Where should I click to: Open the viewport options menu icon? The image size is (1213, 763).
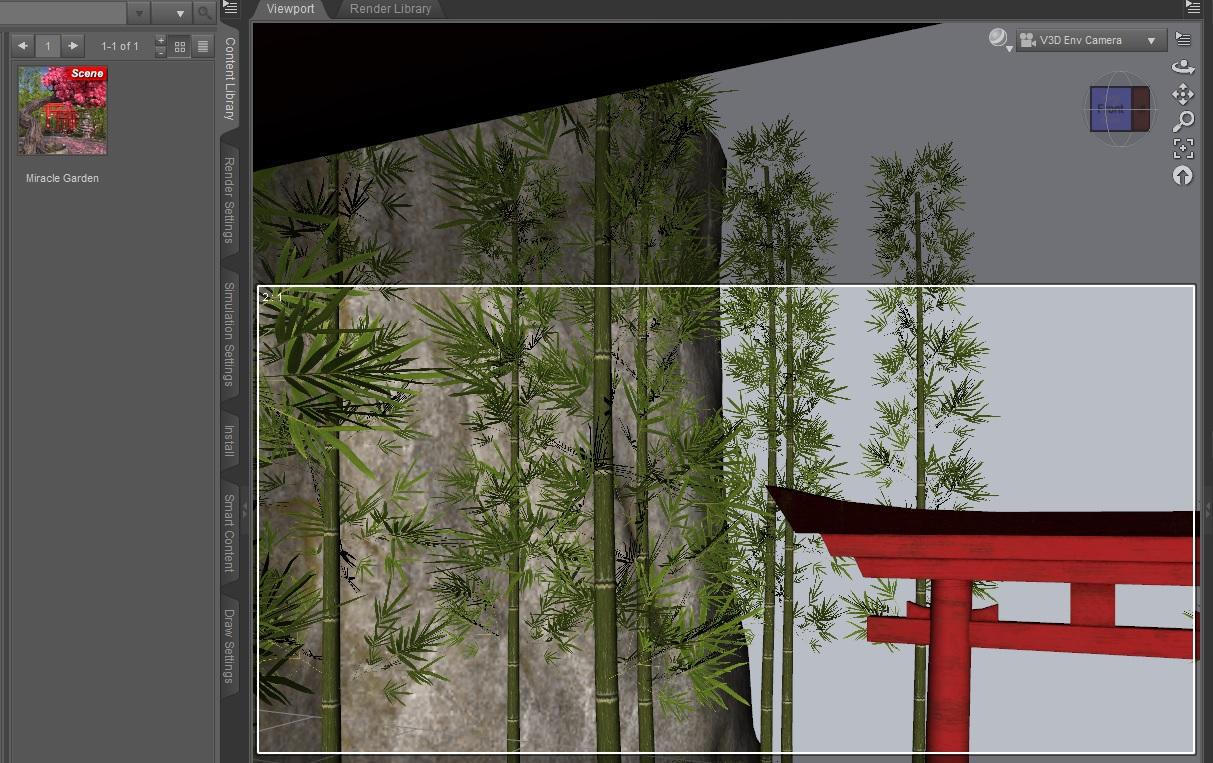pos(1183,39)
